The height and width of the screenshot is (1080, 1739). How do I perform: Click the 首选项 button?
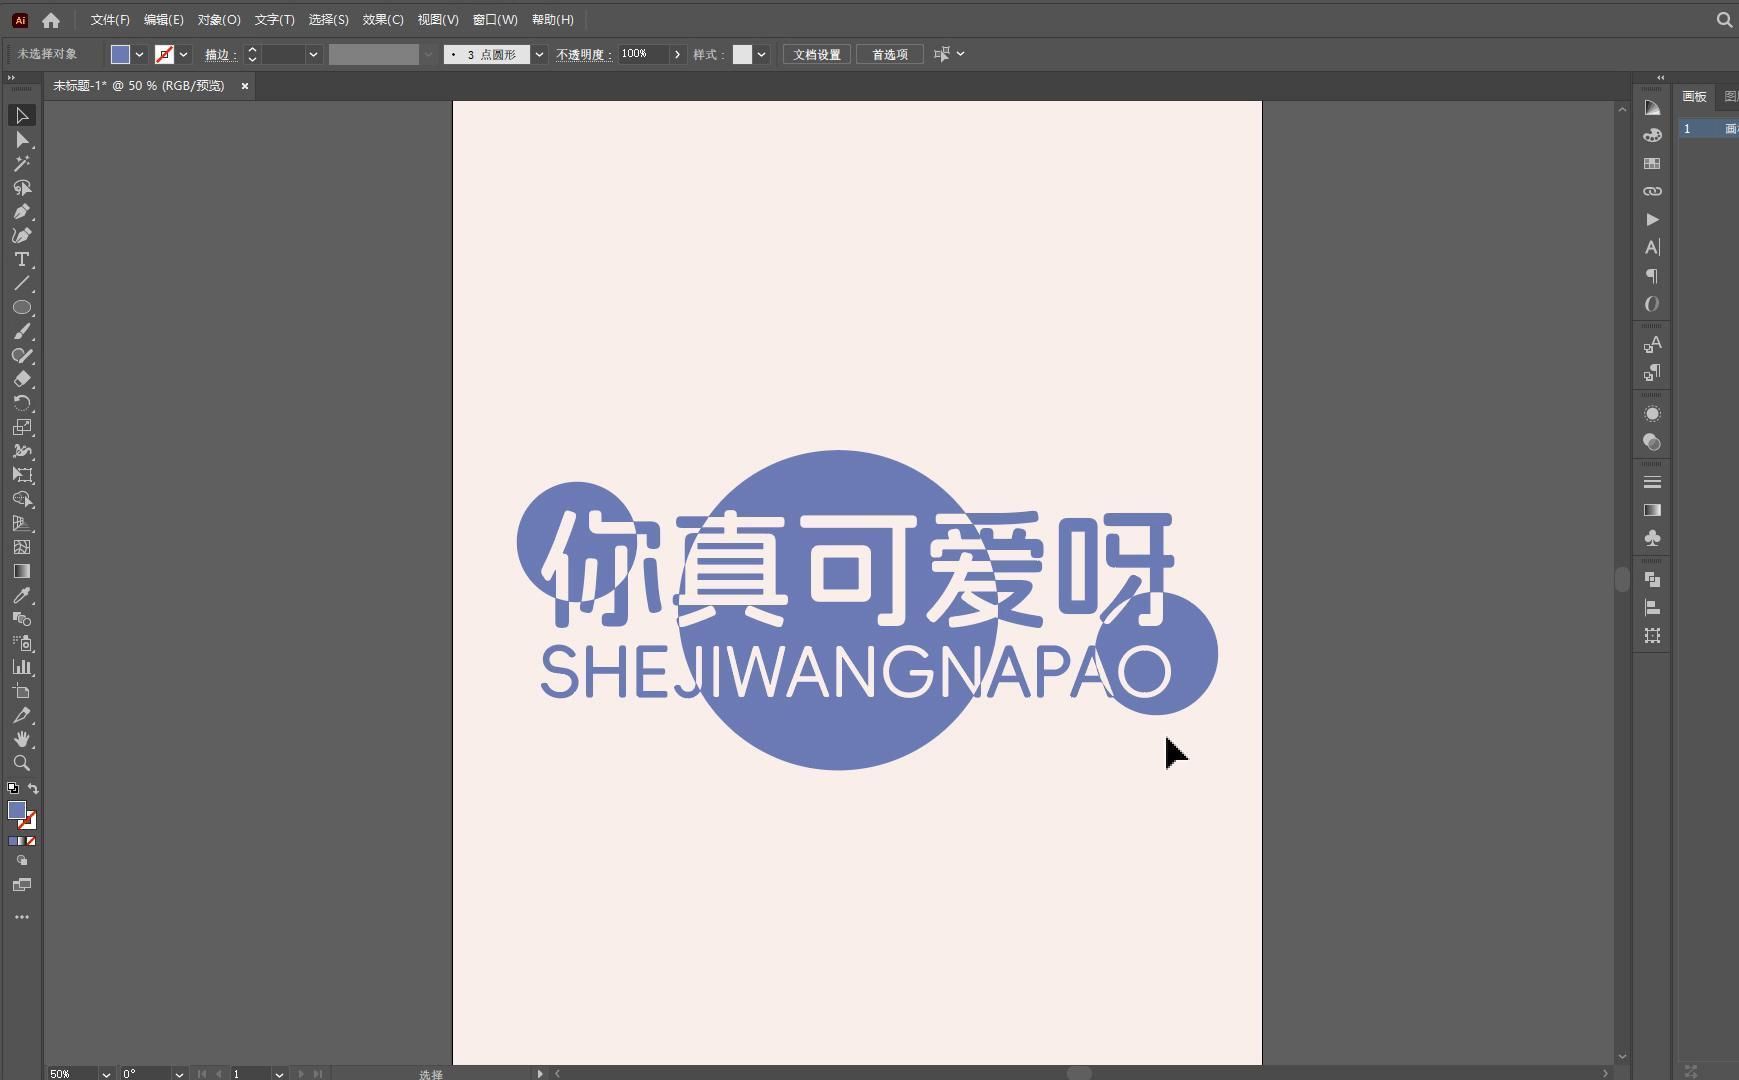tap(890, 55)
